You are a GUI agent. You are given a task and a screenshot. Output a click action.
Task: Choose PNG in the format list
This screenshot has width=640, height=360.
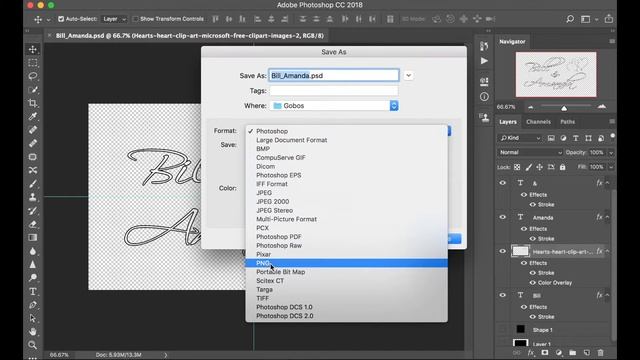(346, 263)
